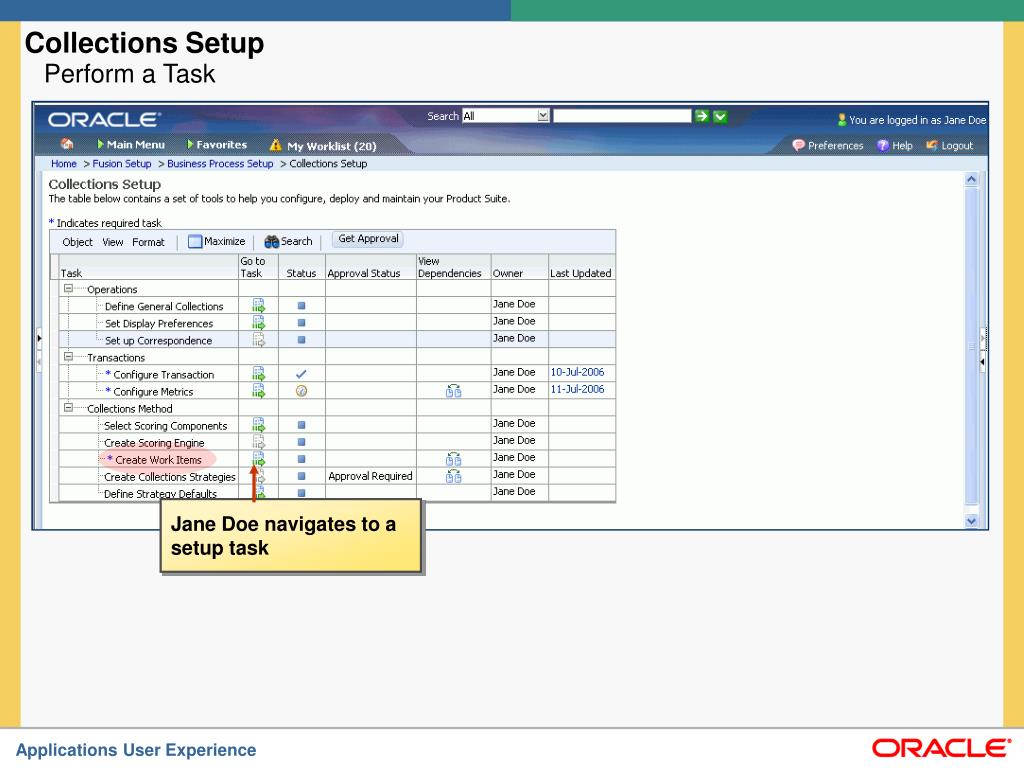1024x768 pixels.
Task: Go to Business Process Setup breadcrumb link
Action: [220, 163]
